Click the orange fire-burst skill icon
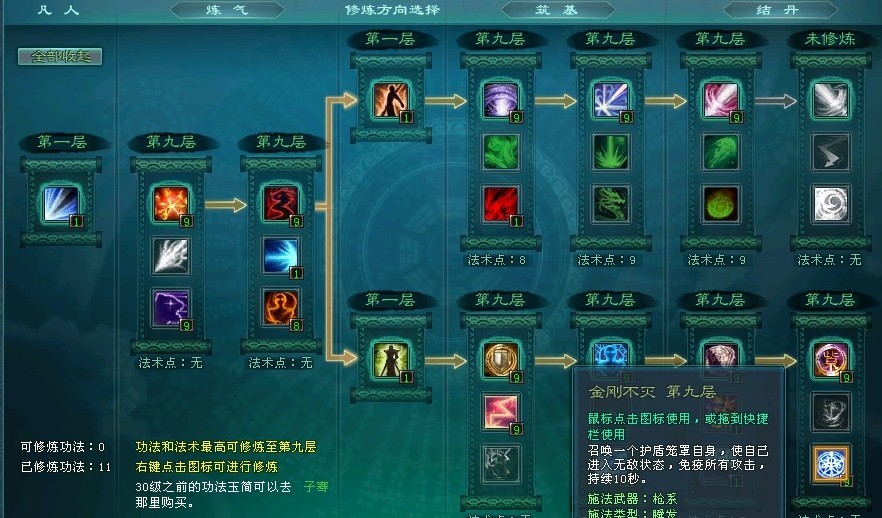The width and height of the screenshot is (882, 518). tap(171, 204)
